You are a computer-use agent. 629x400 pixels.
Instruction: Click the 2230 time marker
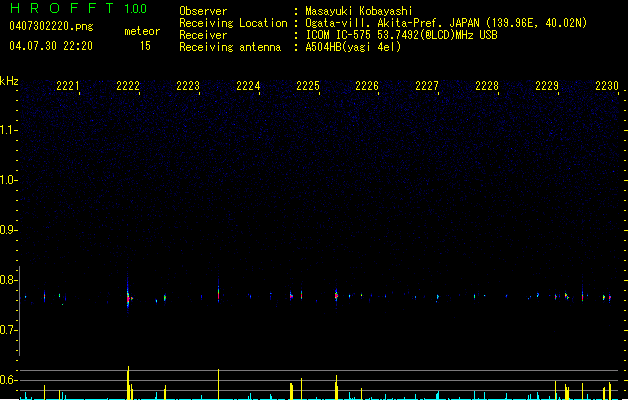[x=607, y=86]
